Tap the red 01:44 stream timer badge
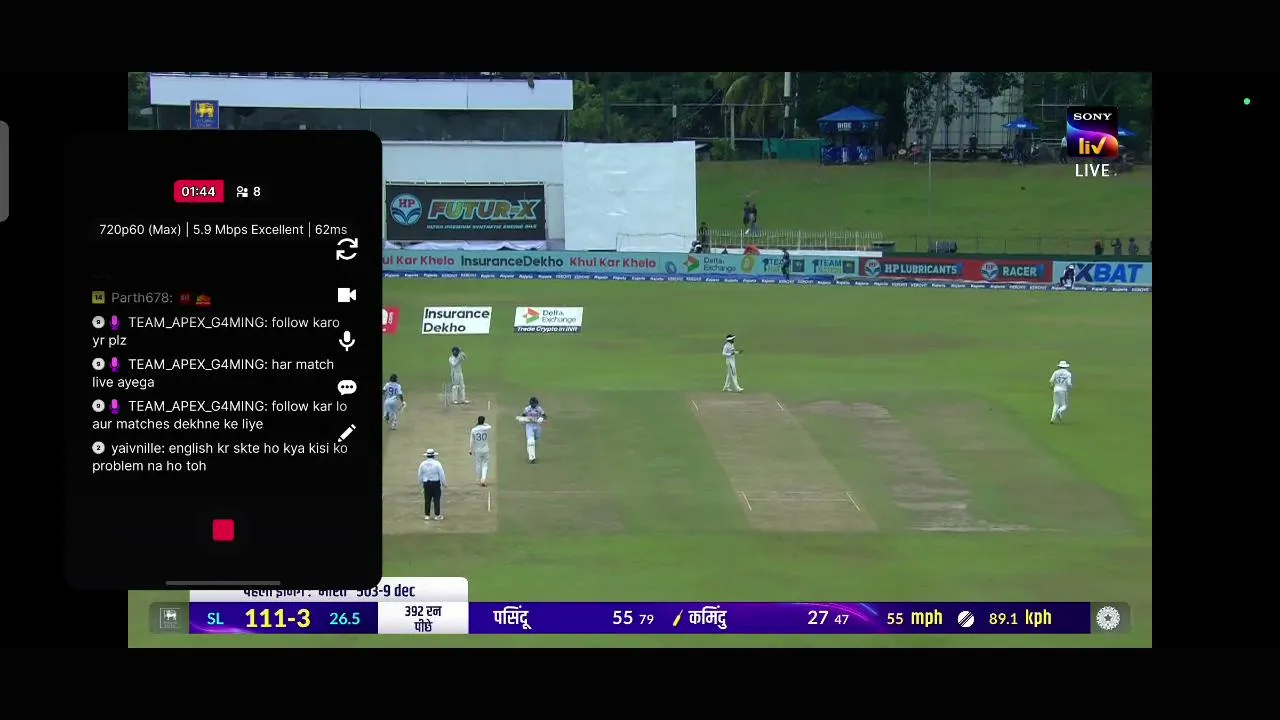The image size is (1280, 720). tap(198, 191)
